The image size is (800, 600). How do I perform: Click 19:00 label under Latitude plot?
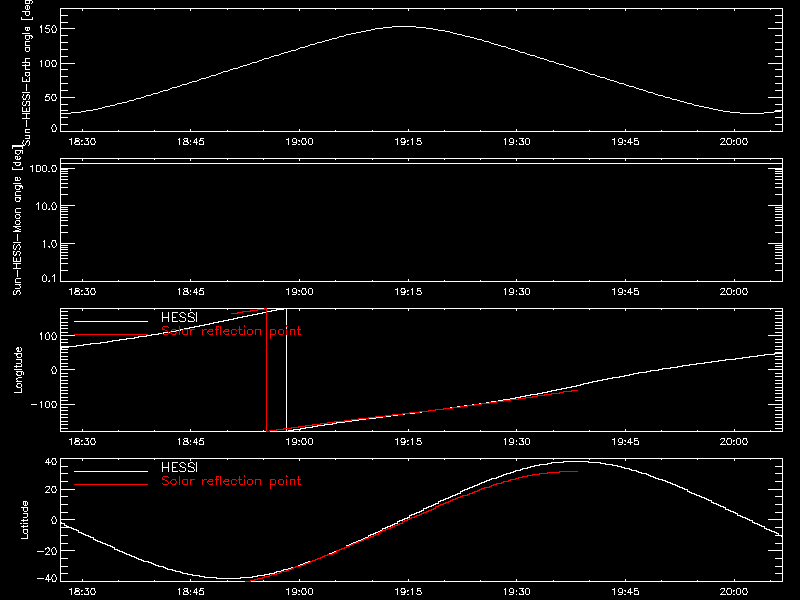pyautogui.click(x=299, y=592)
